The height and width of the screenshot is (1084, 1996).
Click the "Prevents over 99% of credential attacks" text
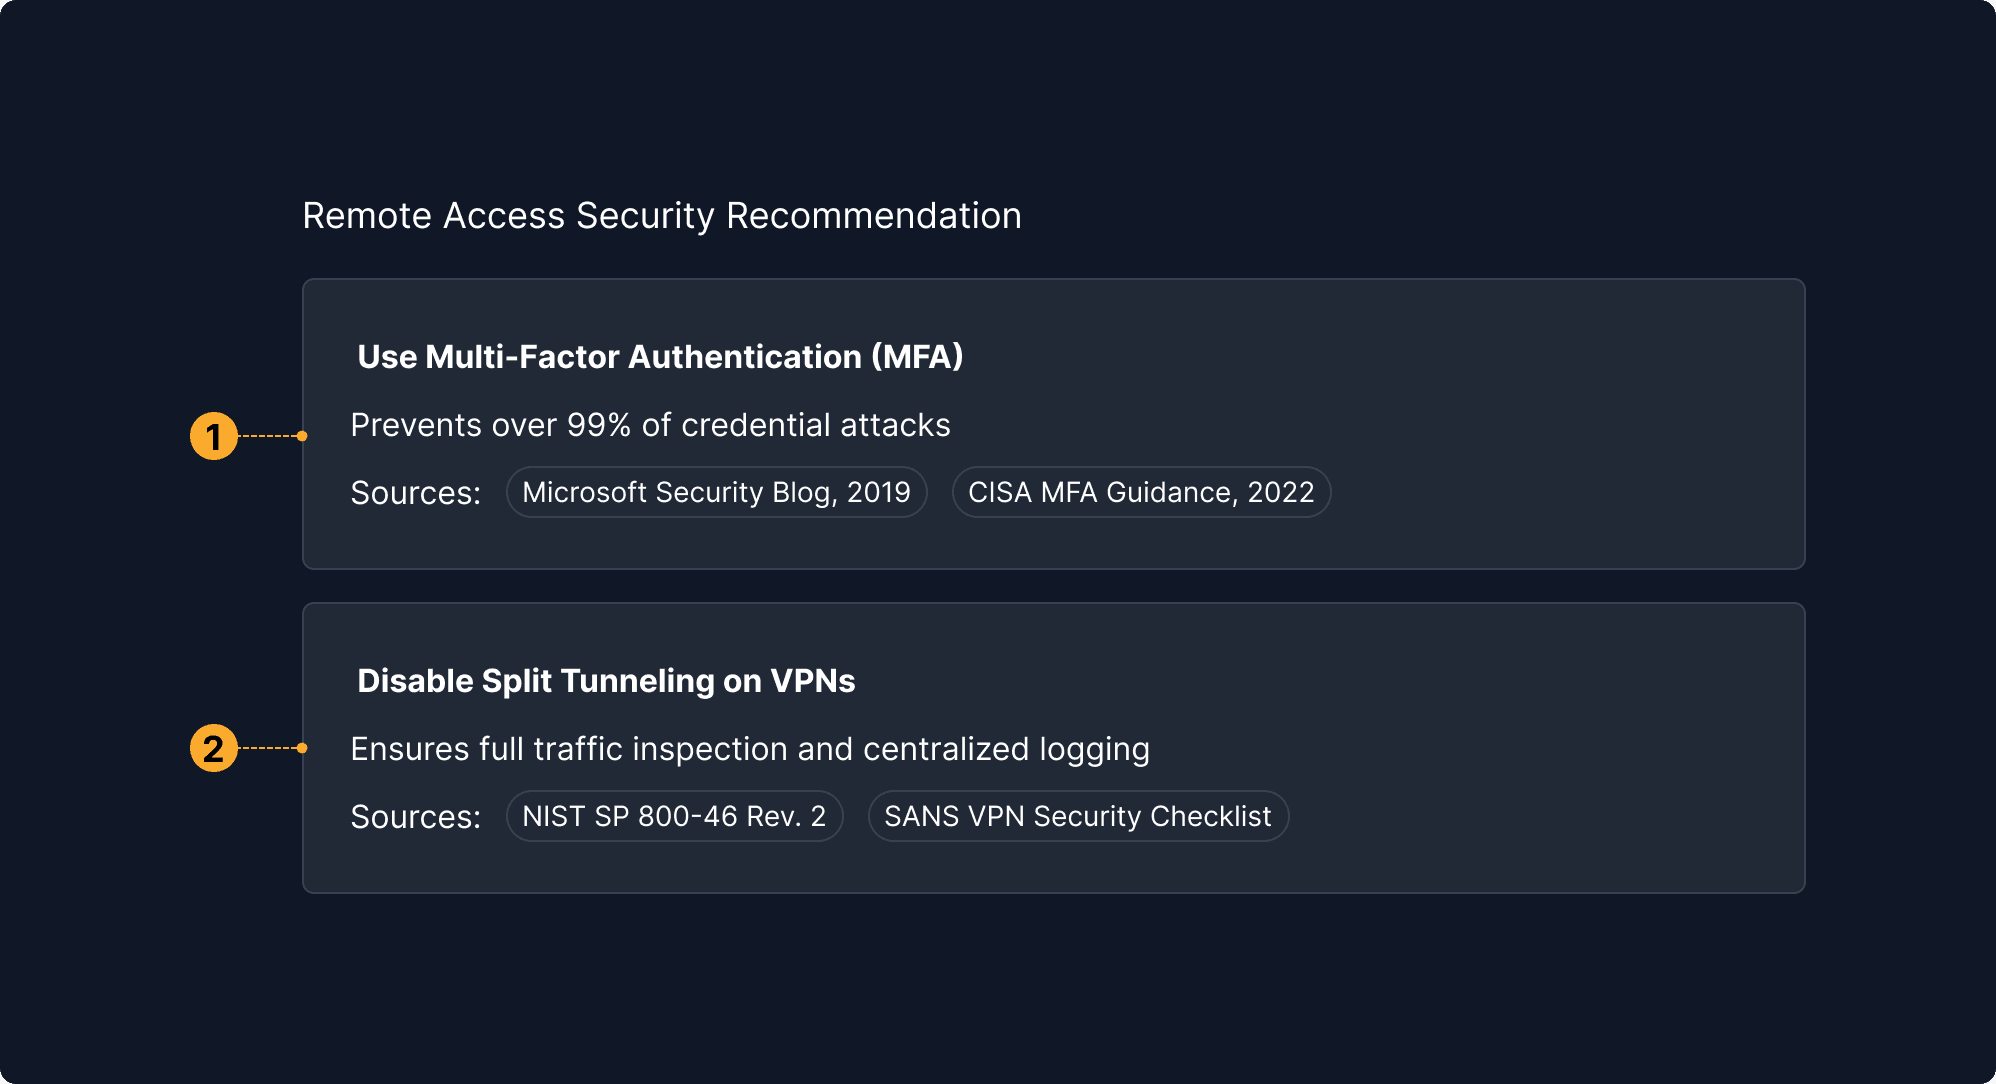tap(650, 425)
